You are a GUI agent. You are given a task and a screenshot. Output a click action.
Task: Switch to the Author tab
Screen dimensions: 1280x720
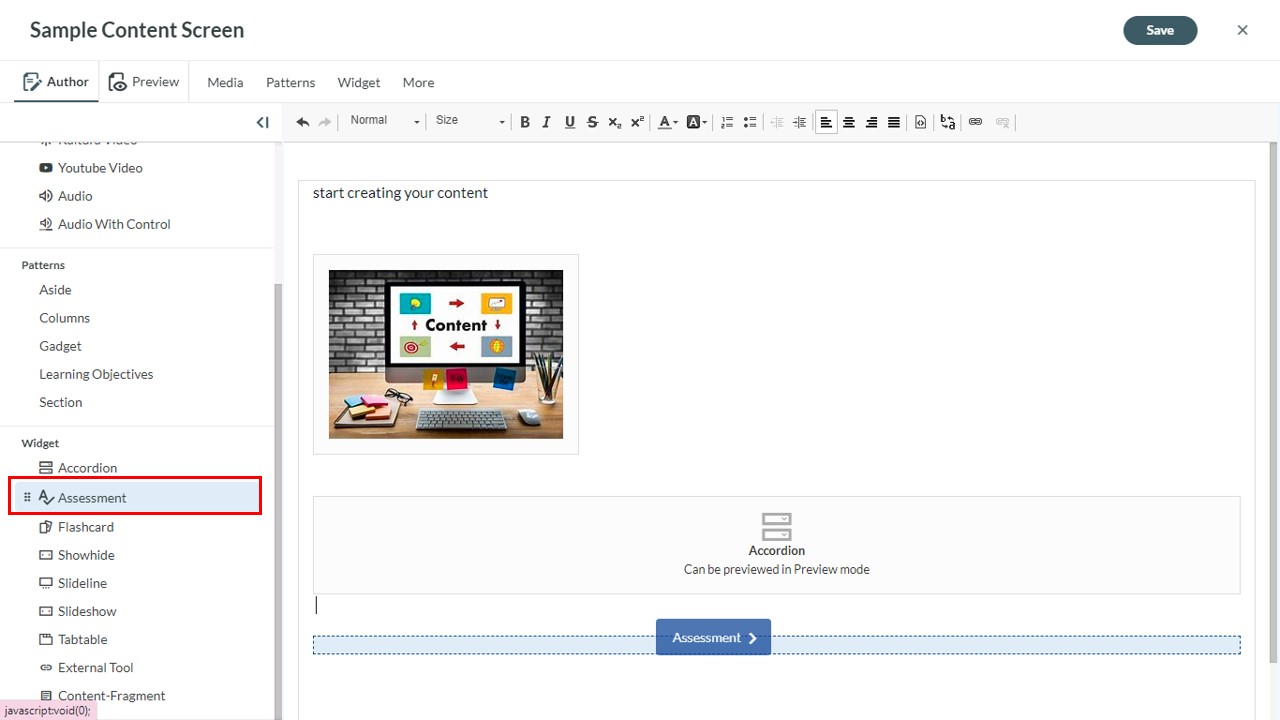click(x=56, y=82)
